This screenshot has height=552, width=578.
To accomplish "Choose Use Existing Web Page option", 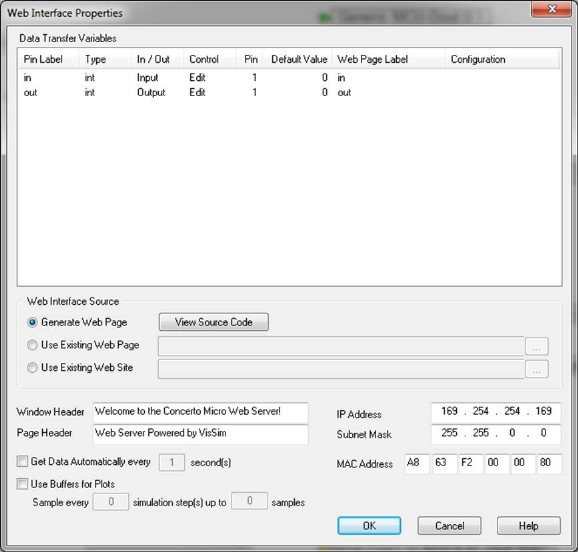I will point(32,345).
